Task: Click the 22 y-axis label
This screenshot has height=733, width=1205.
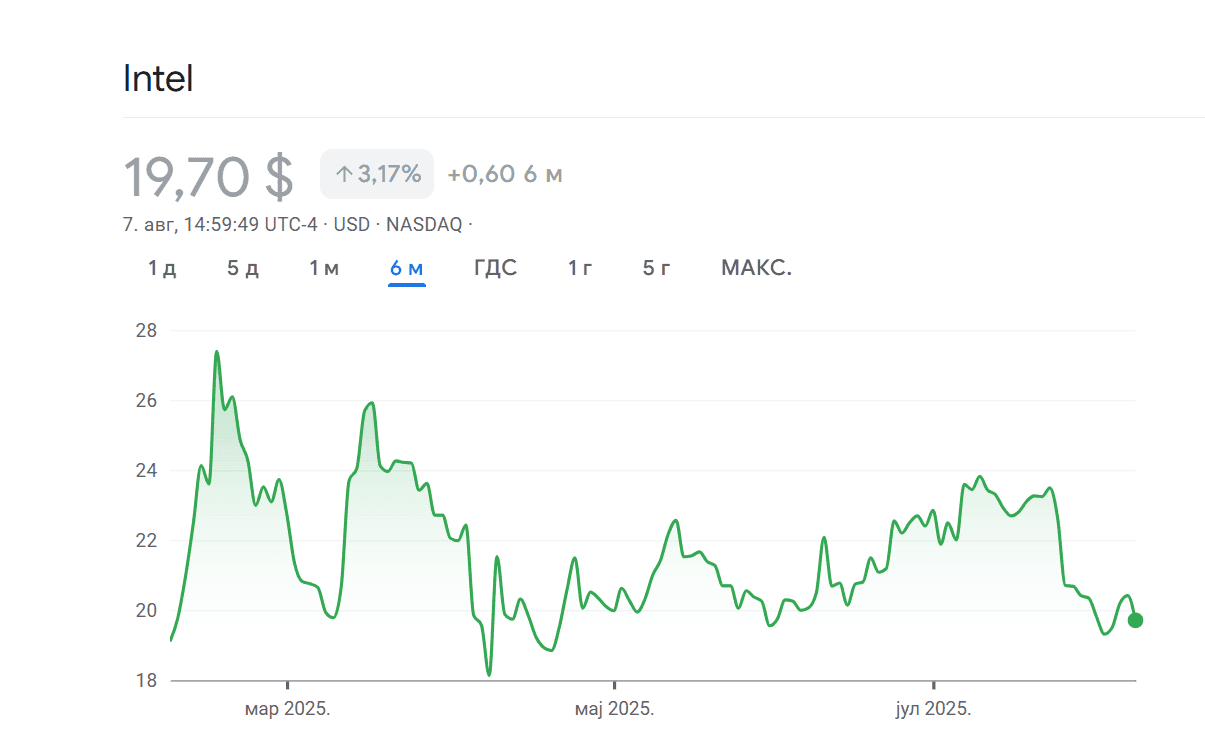Action: (x=146, y=540)
